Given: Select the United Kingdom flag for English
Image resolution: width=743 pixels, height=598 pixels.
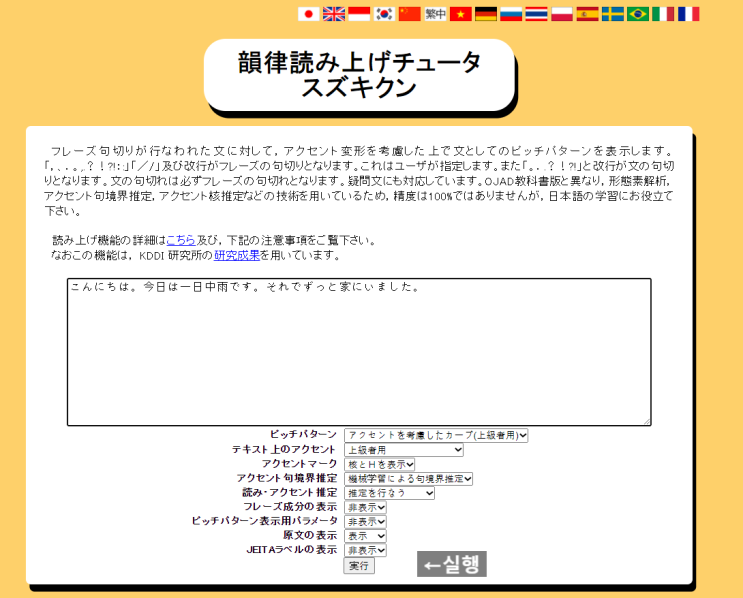Looking at the screenshot, I should click(x=334, y=14).
